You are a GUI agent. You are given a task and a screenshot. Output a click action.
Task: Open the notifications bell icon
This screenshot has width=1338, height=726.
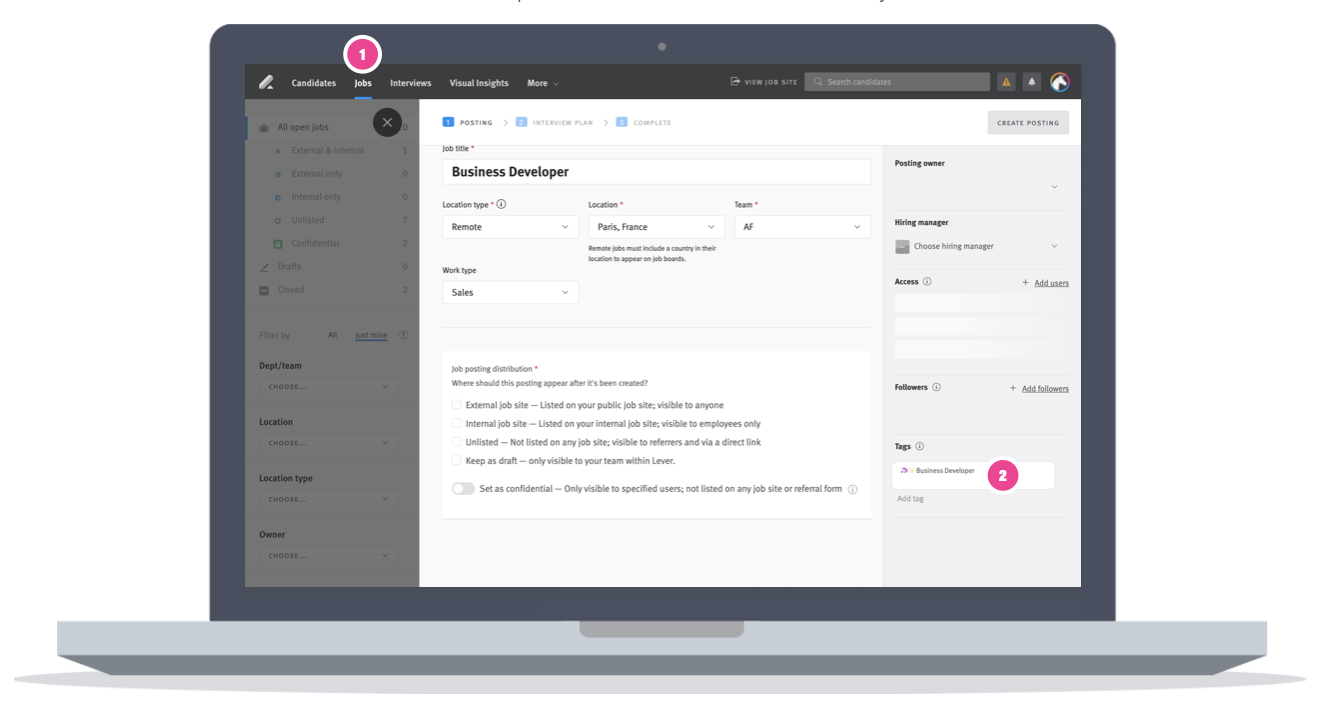click(x=1032, y=82)
